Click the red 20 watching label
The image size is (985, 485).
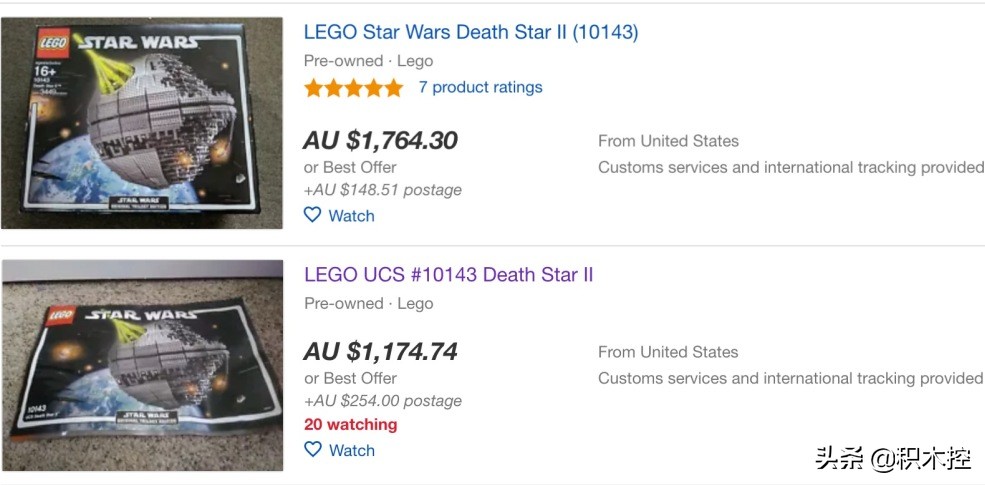pyautogui.click(x=351, y=424)
